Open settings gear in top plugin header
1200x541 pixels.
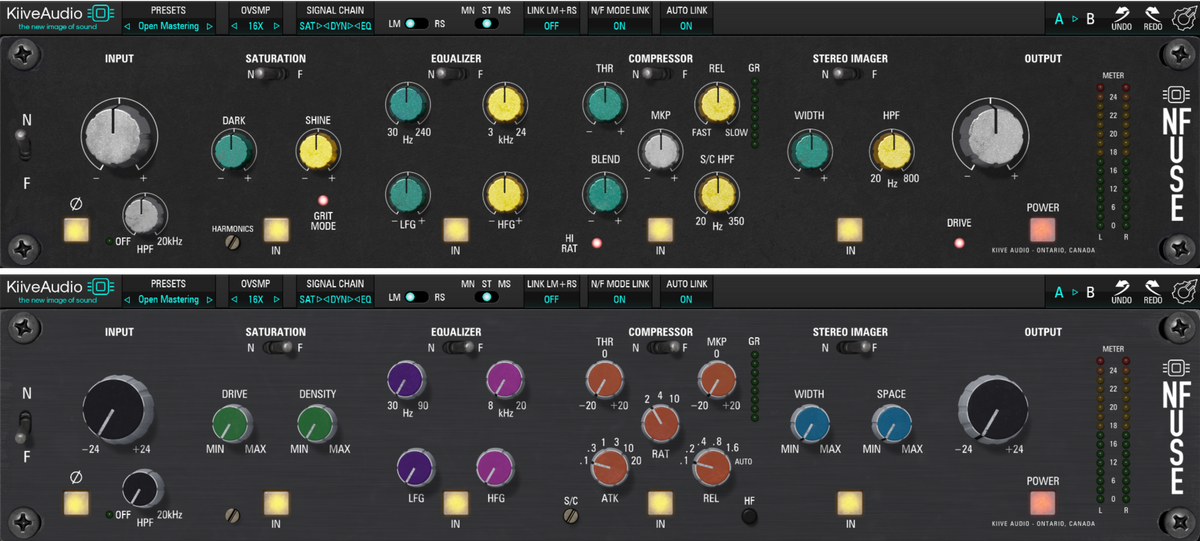(x=1184, y=17)
